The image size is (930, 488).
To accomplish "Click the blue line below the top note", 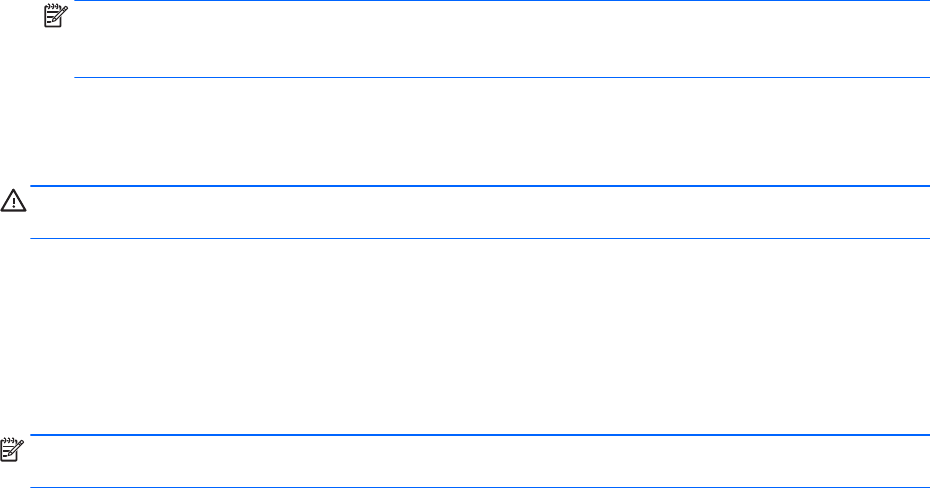I will pos(500,78).
